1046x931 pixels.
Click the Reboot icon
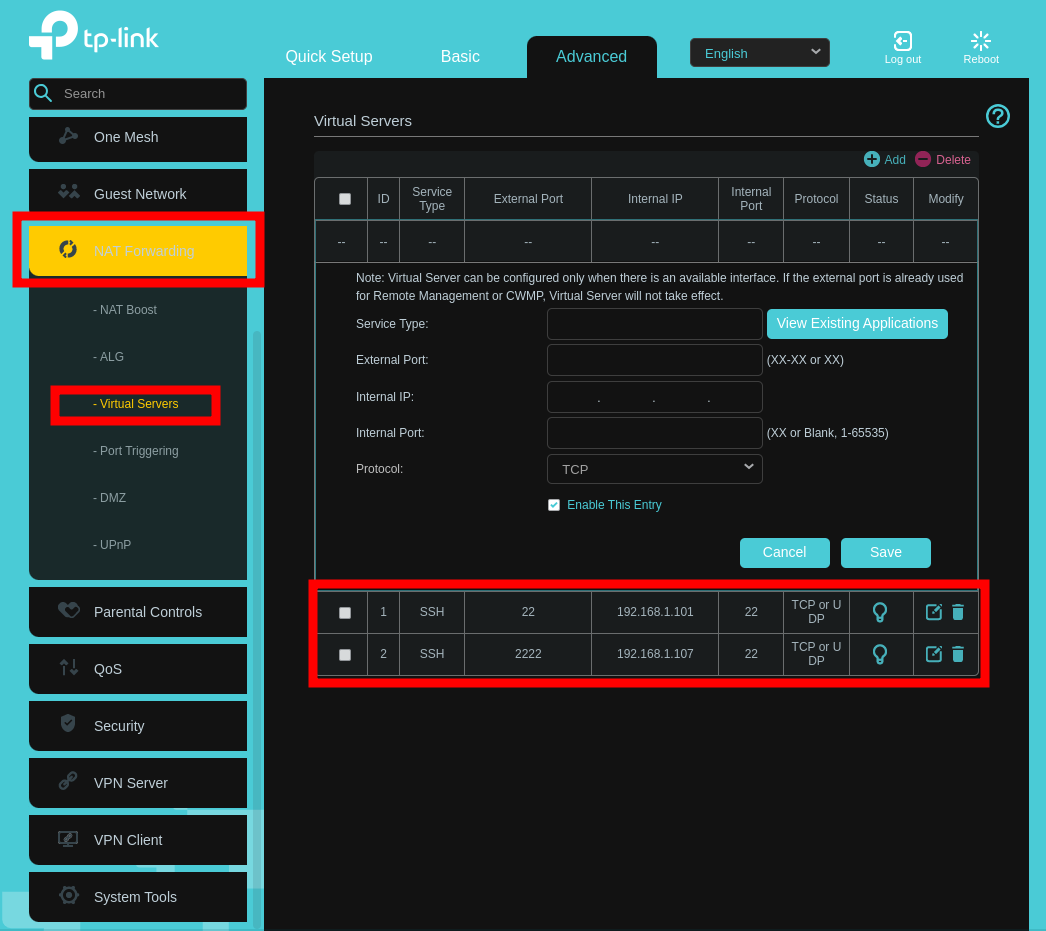(981, 41)
